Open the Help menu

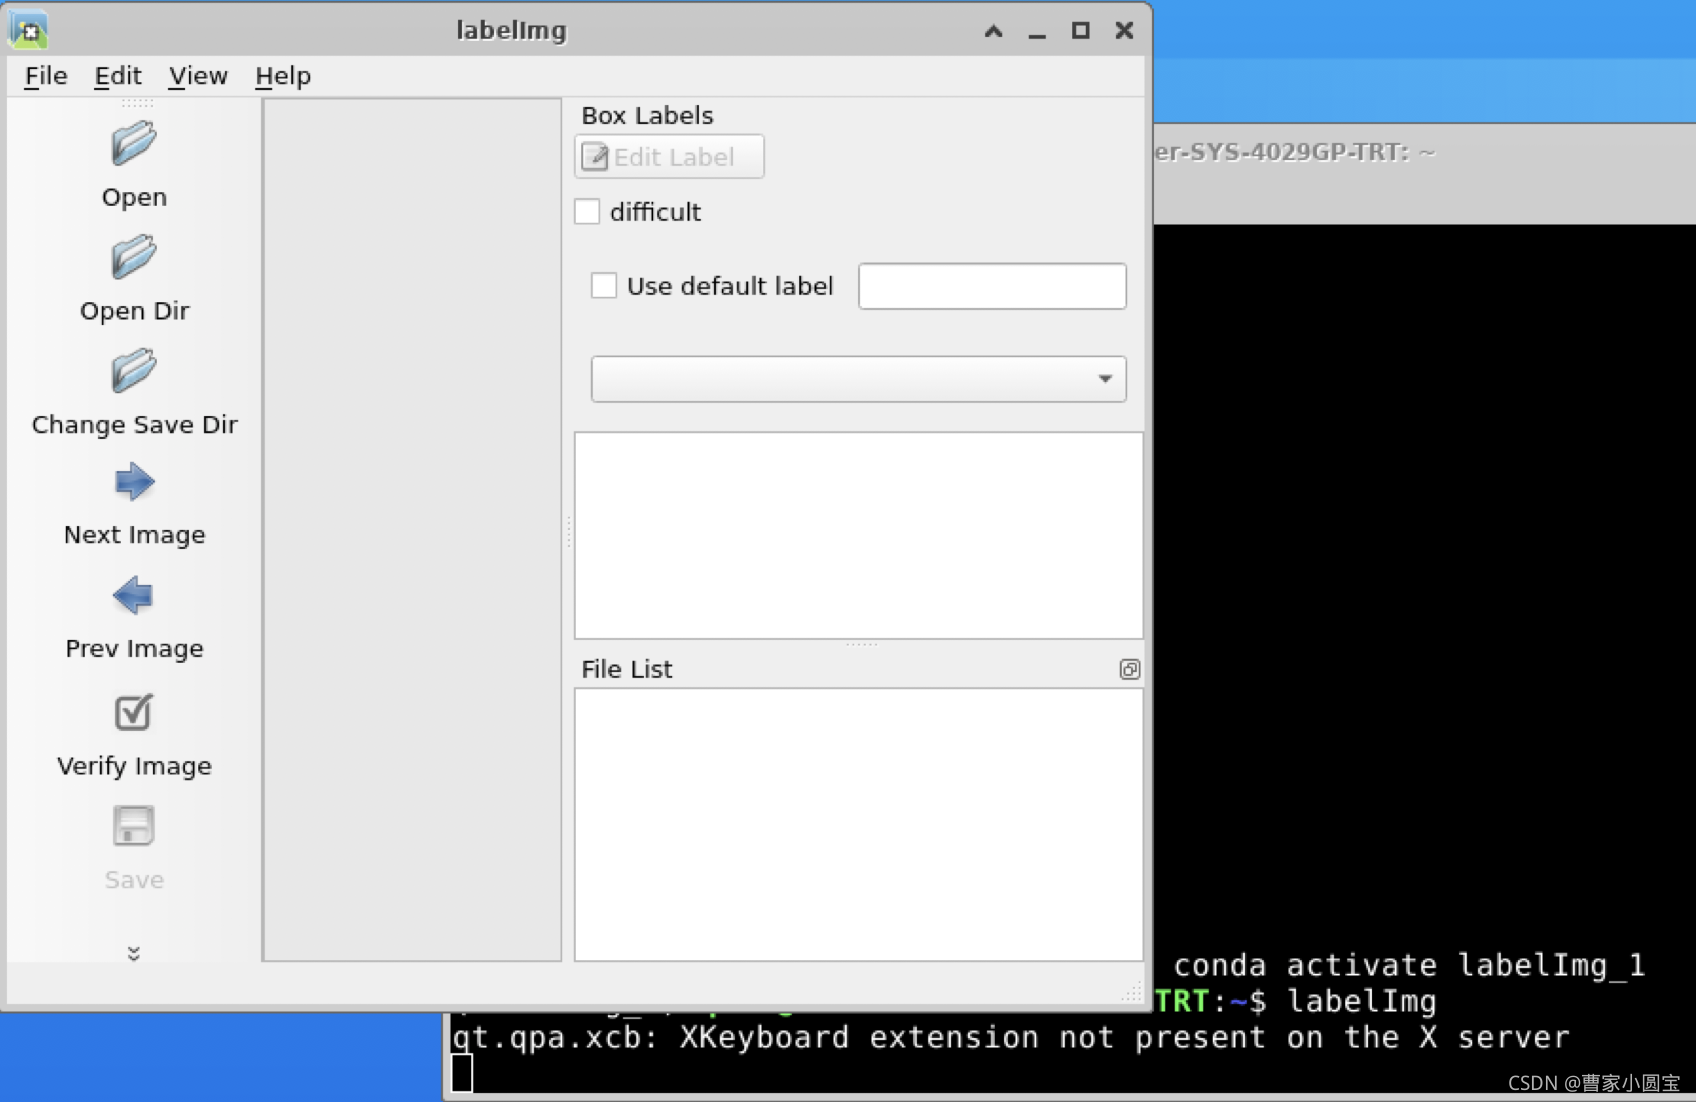click(x=283, y=76)
